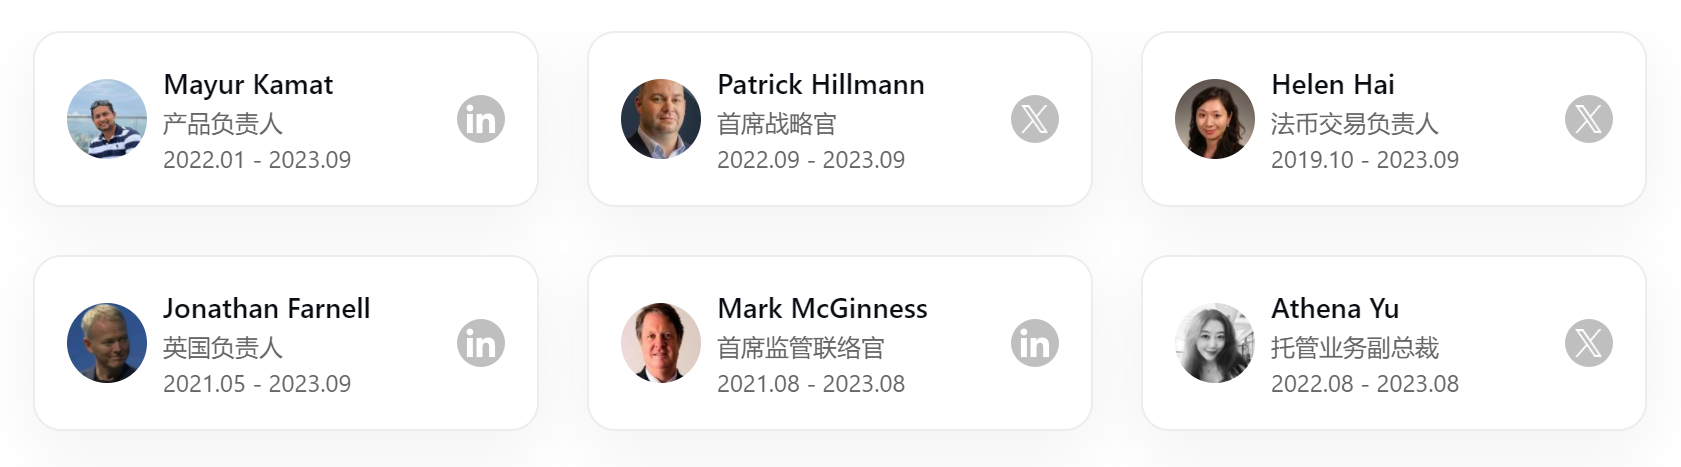Select the Athena Yu name text

tap(1335, 309)
